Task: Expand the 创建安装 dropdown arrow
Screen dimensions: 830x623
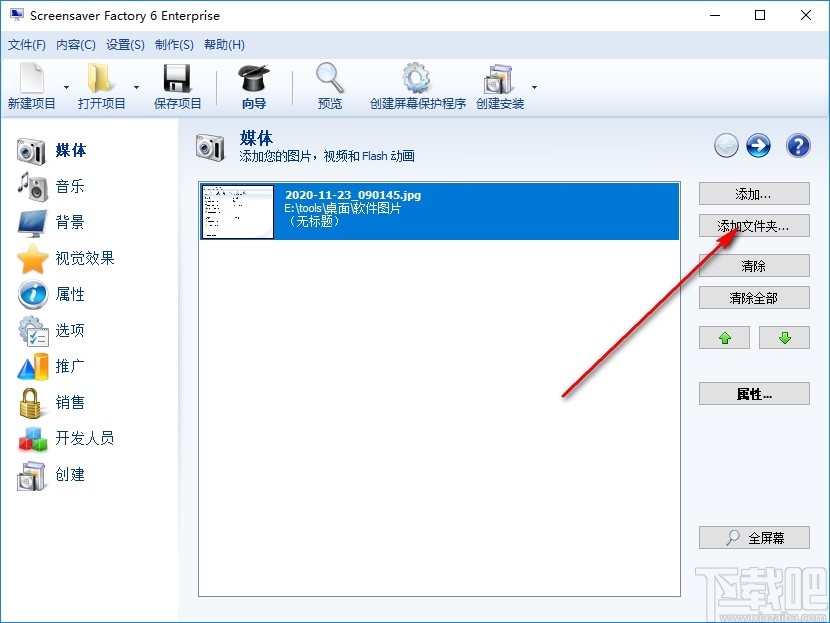Action: pyautogui.click(x=534, y=87)
